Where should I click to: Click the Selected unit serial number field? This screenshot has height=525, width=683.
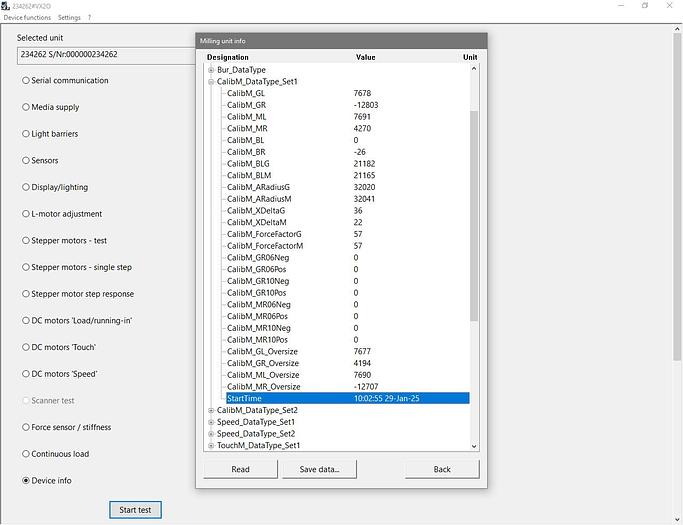(105, 55)
